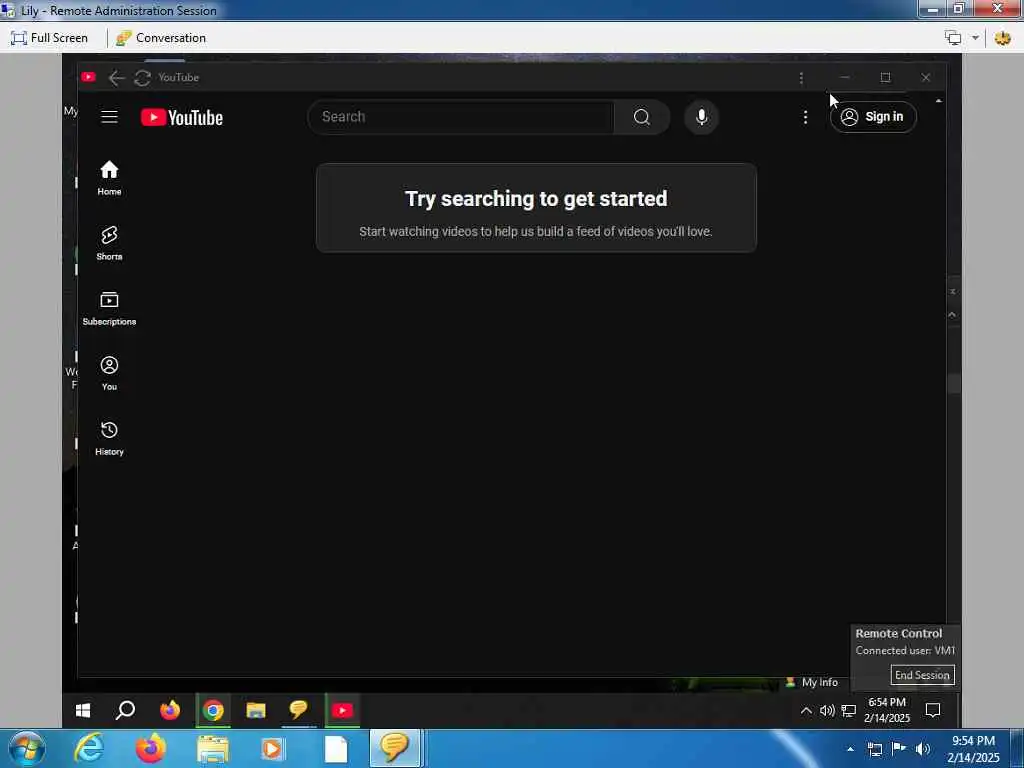Screen dimensions: 1024x768
Task: Launch Internet Explorer from local taskbar
Action: tap(89, 748)
